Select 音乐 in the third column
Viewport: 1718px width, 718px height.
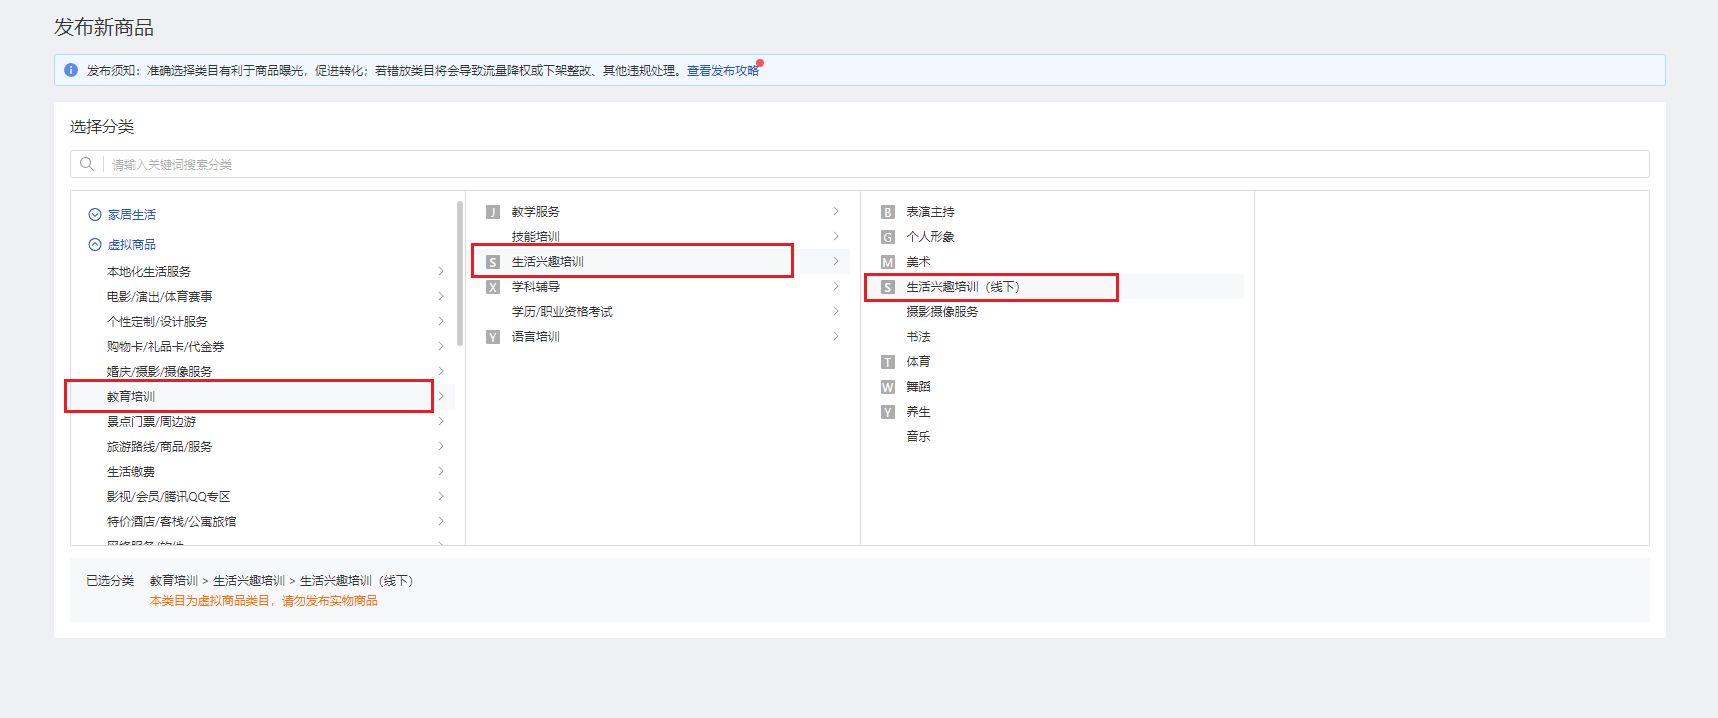pyautogui.click(x=918, y=437)
